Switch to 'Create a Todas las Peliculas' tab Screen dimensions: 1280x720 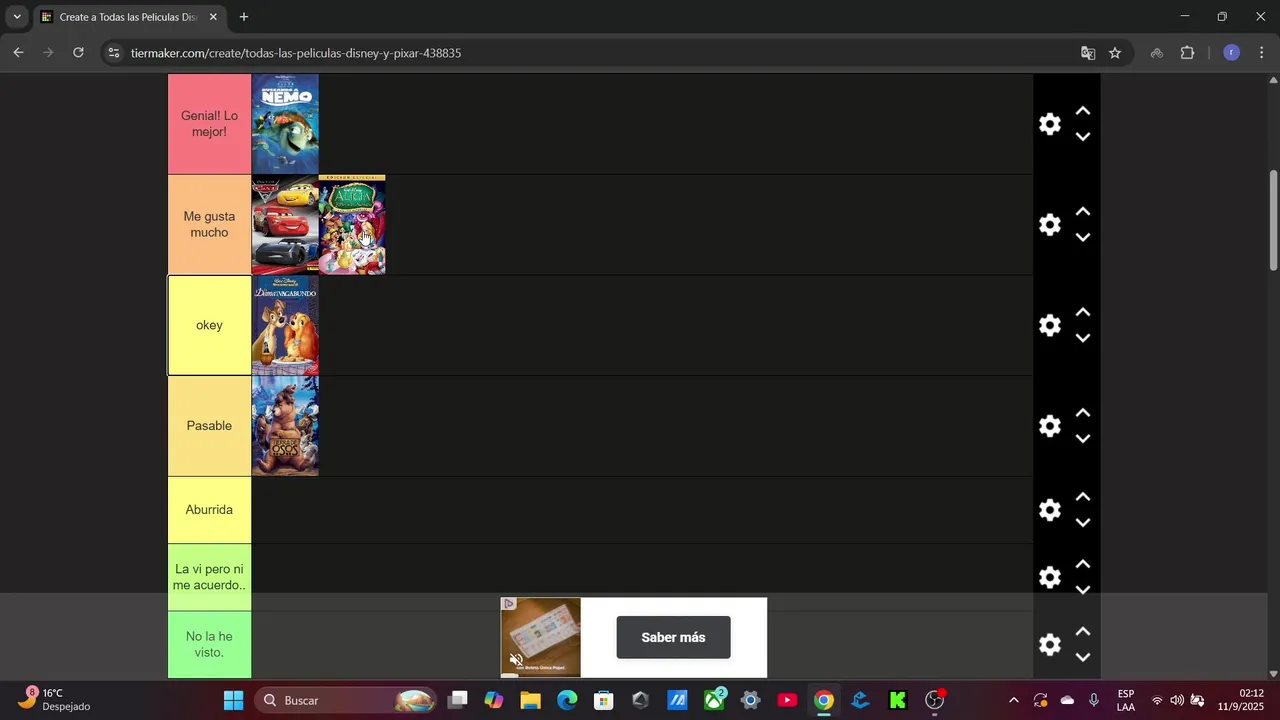point(128,17)
